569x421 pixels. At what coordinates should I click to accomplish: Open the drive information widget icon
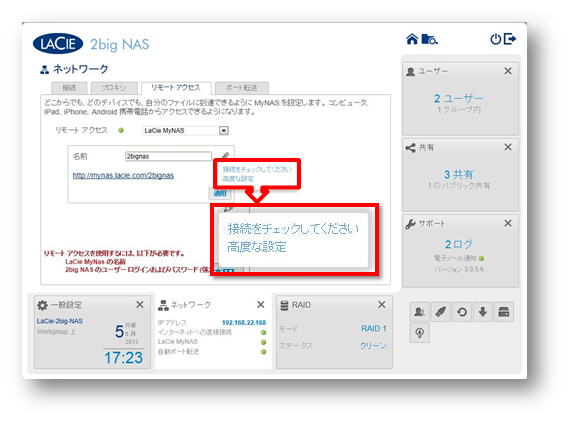tap(504, 312)
